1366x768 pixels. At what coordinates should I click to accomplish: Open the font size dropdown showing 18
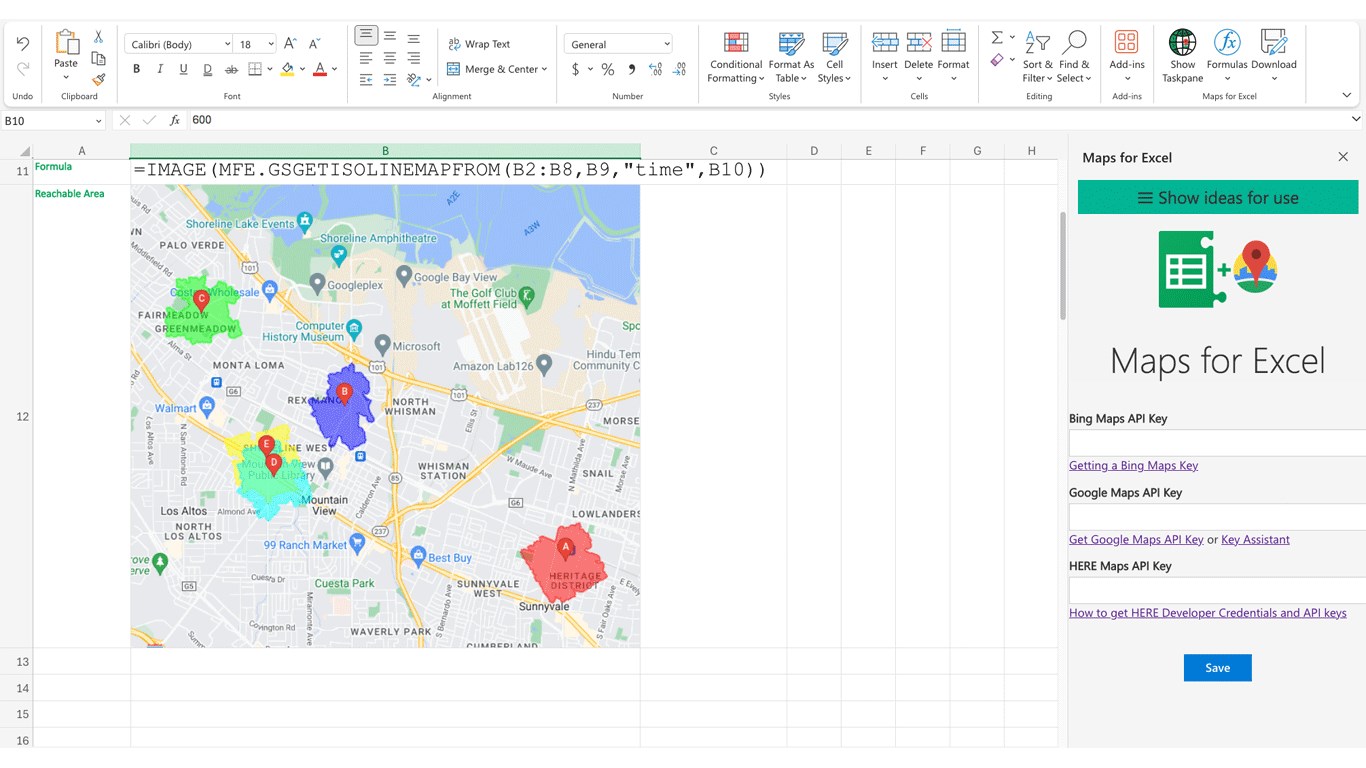click(x=256, y=44)
